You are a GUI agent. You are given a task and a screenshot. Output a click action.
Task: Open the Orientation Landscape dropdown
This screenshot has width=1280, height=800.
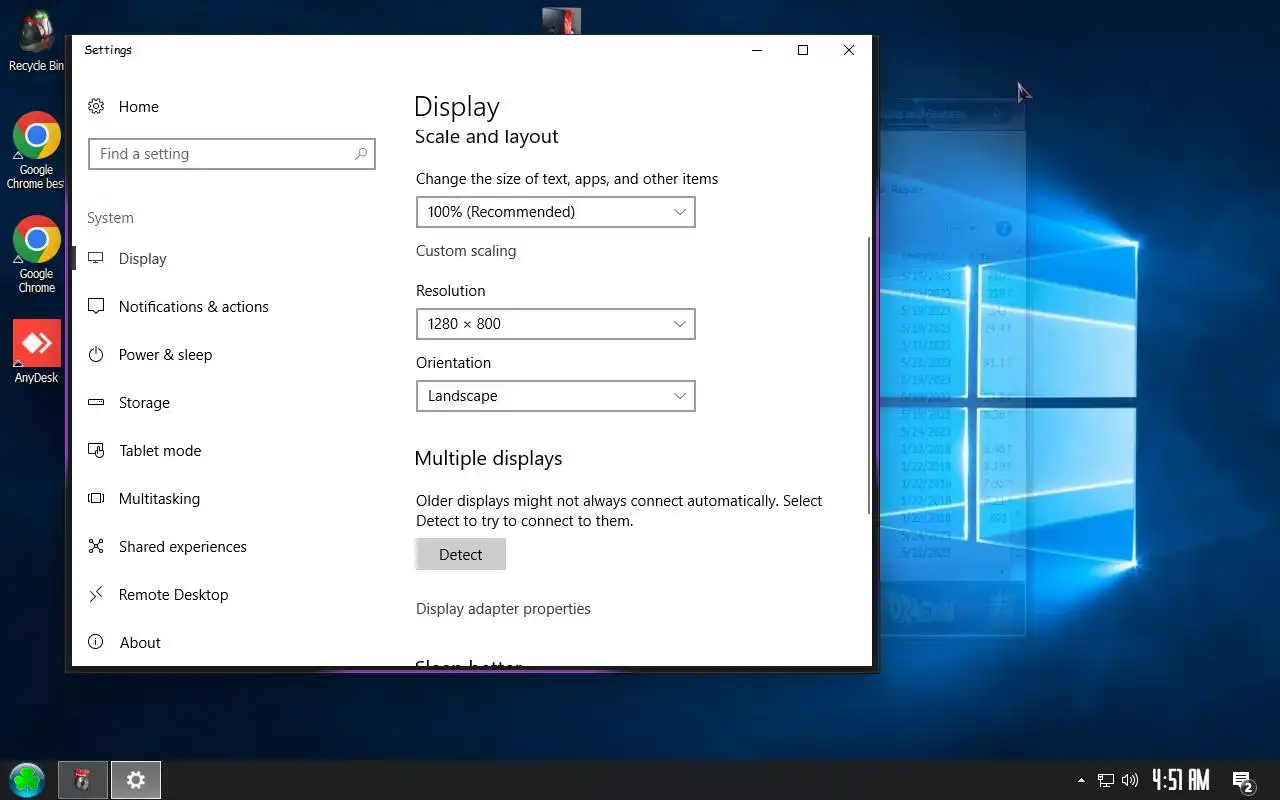[555, 396]
